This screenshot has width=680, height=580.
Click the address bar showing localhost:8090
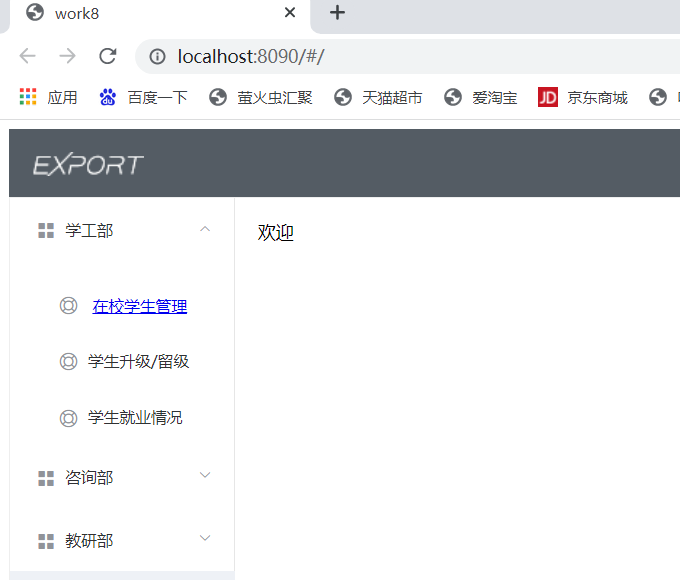[x=400, y=57]
